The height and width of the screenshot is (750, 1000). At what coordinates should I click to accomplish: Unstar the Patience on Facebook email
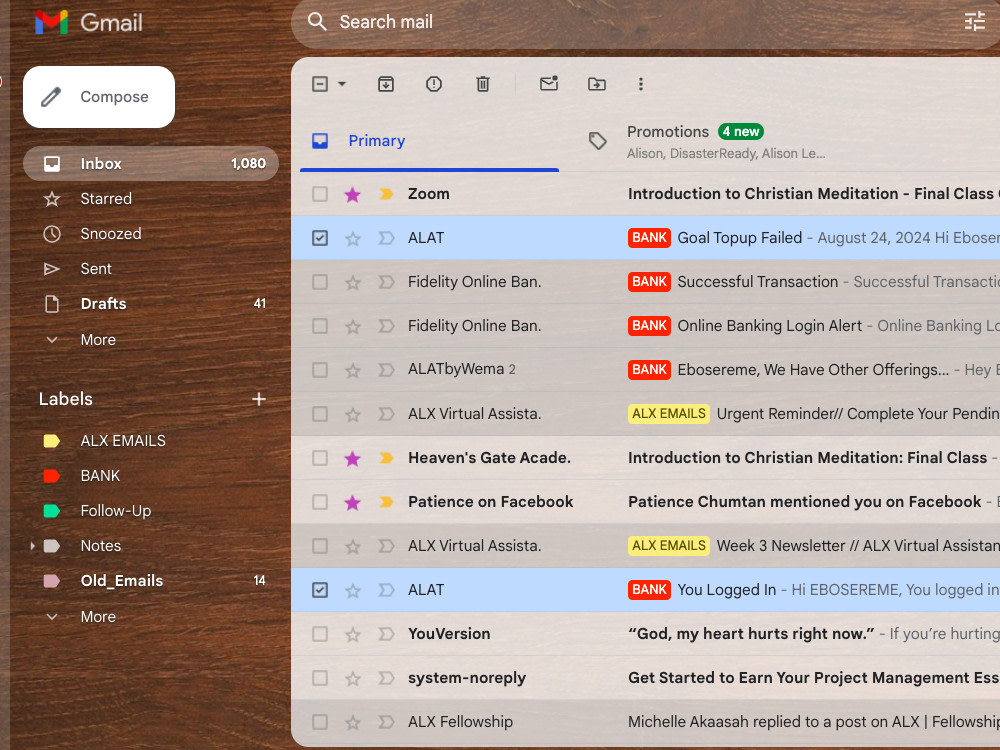click(x=353, y=503)
